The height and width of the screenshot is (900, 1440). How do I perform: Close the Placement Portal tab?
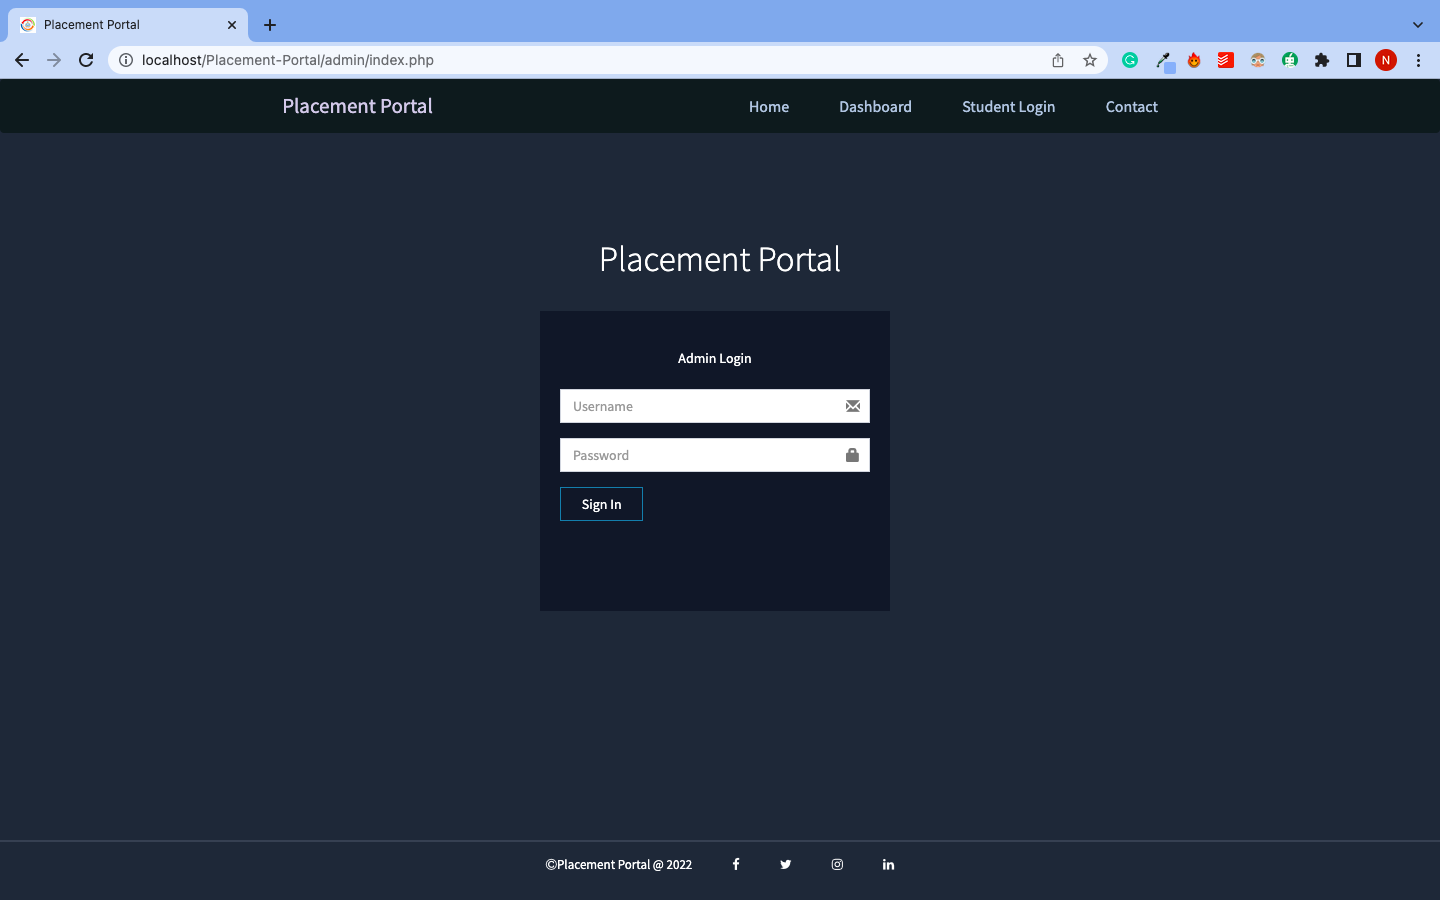(x=232, y=25)
